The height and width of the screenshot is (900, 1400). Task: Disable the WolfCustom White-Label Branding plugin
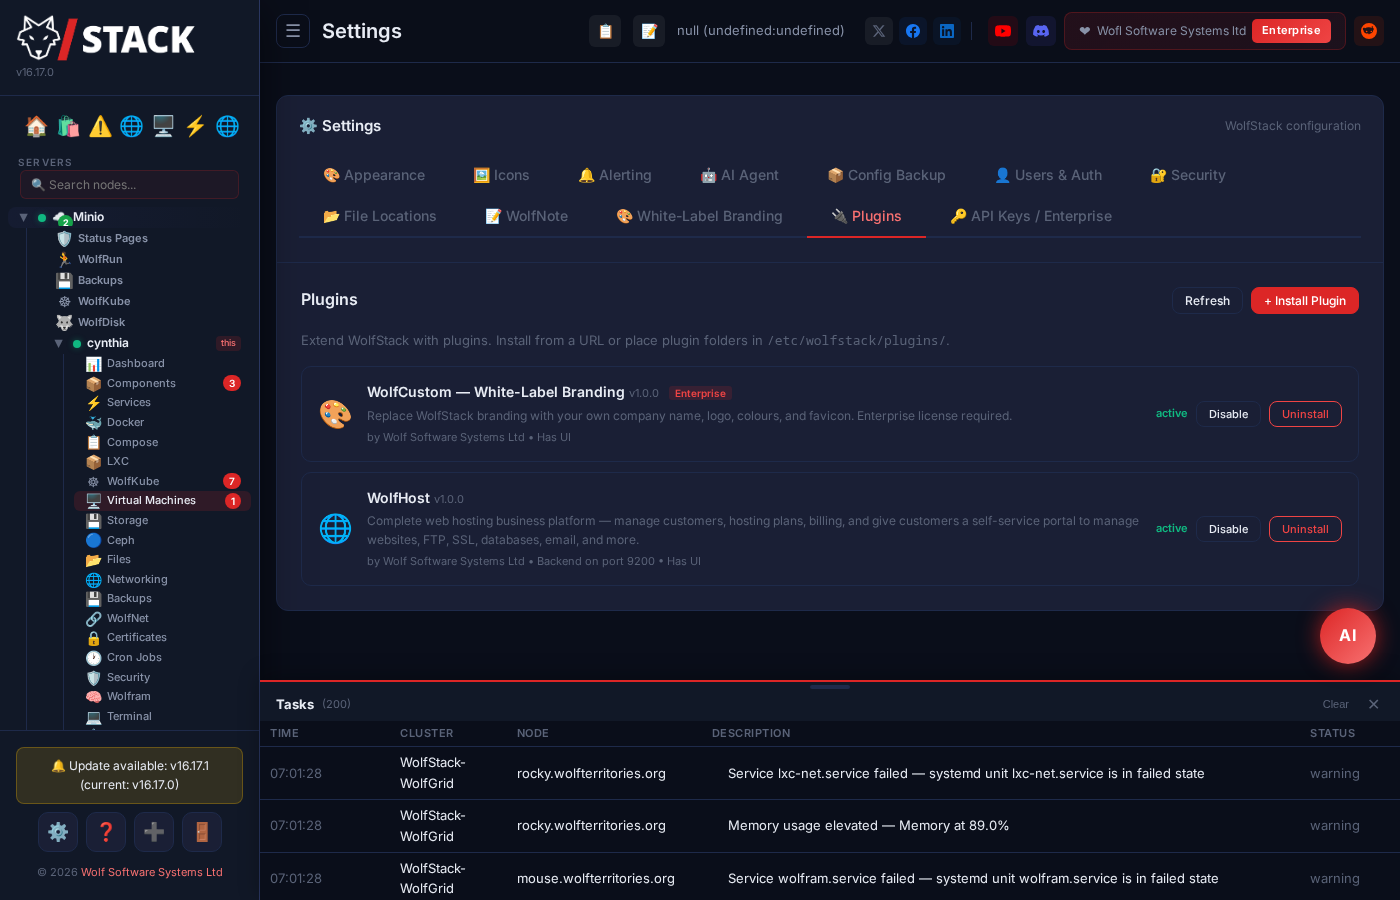1228,414
